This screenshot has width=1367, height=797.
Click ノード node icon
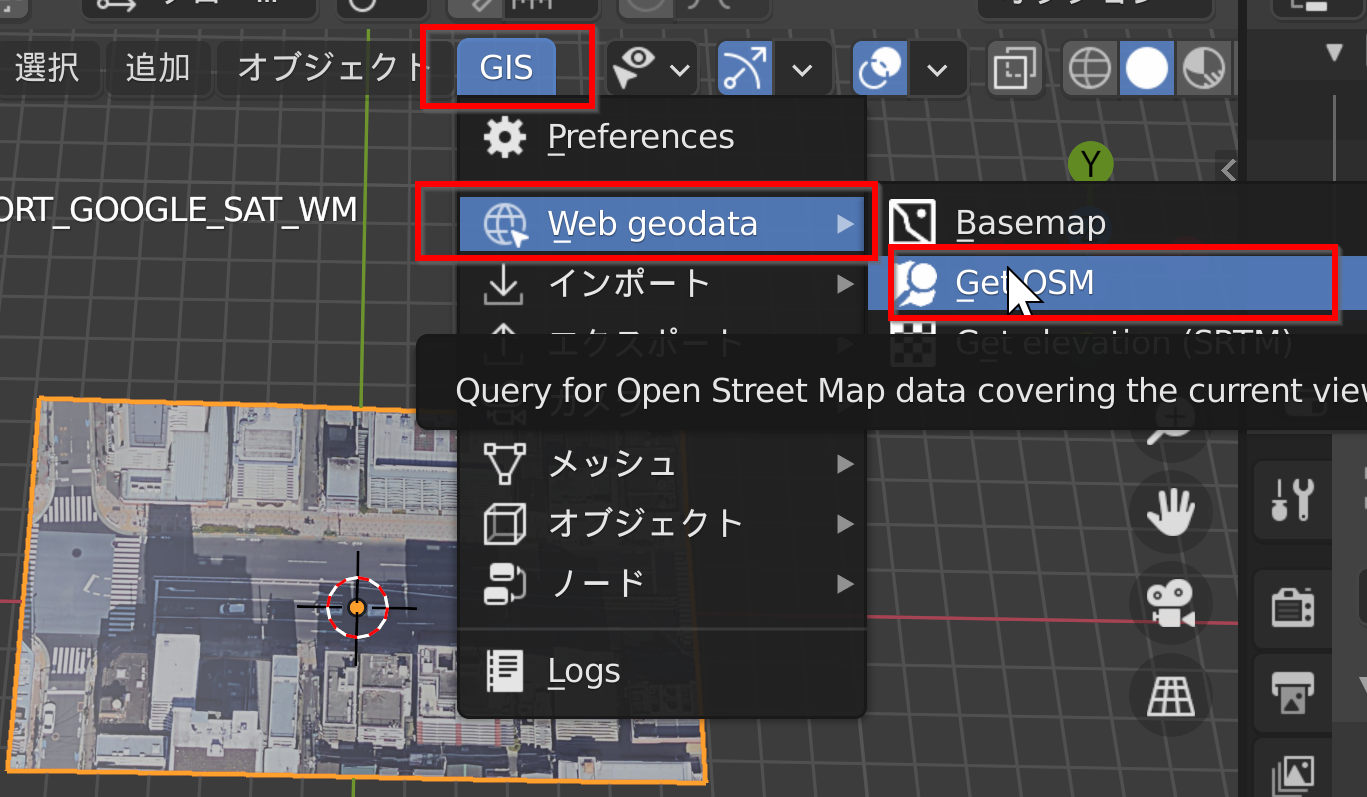click(x=504, y=582)
